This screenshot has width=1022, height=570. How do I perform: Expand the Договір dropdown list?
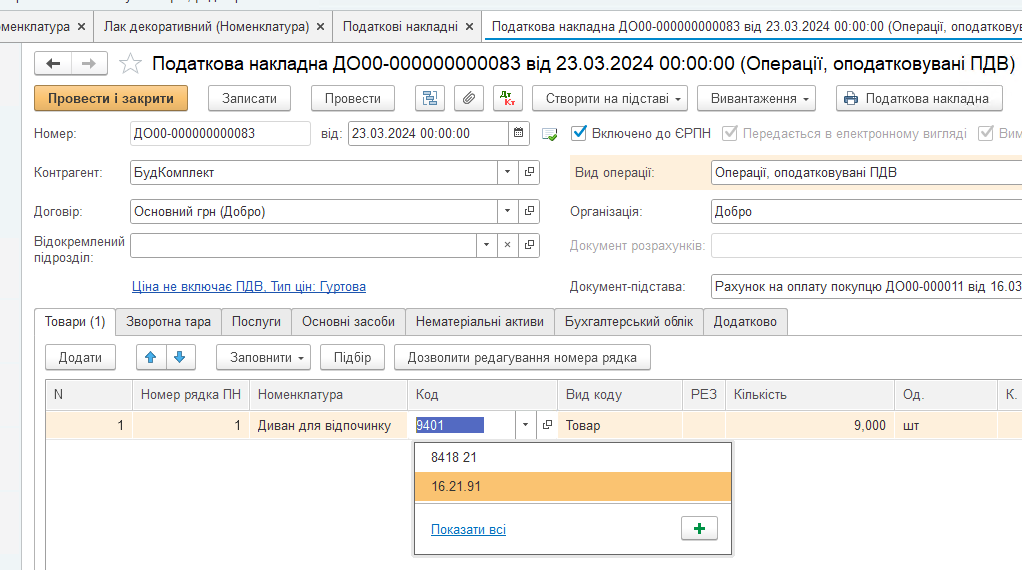pyautogui.click(x=507, y=212)
